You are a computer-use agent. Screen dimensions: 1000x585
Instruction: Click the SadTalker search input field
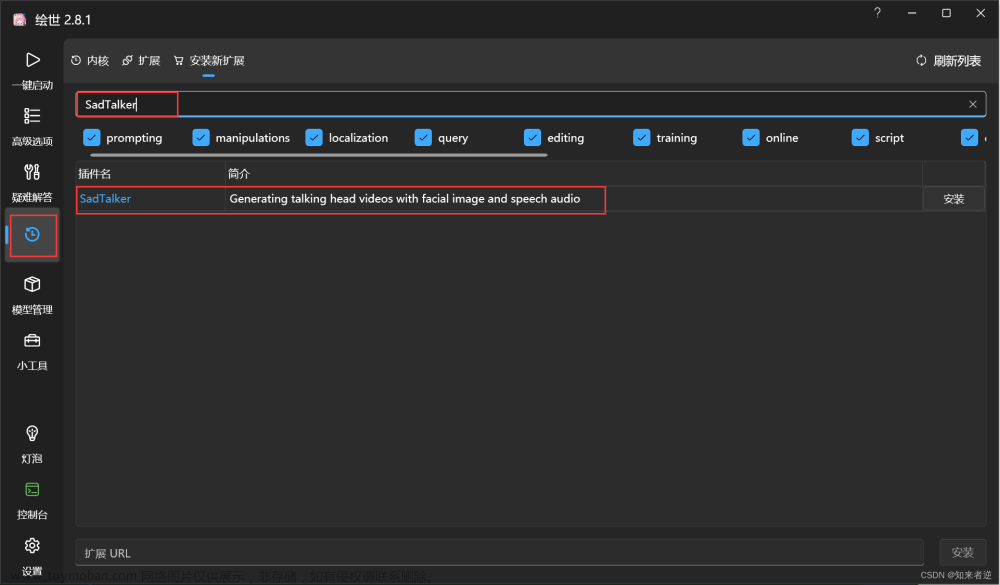pos(531,104)
